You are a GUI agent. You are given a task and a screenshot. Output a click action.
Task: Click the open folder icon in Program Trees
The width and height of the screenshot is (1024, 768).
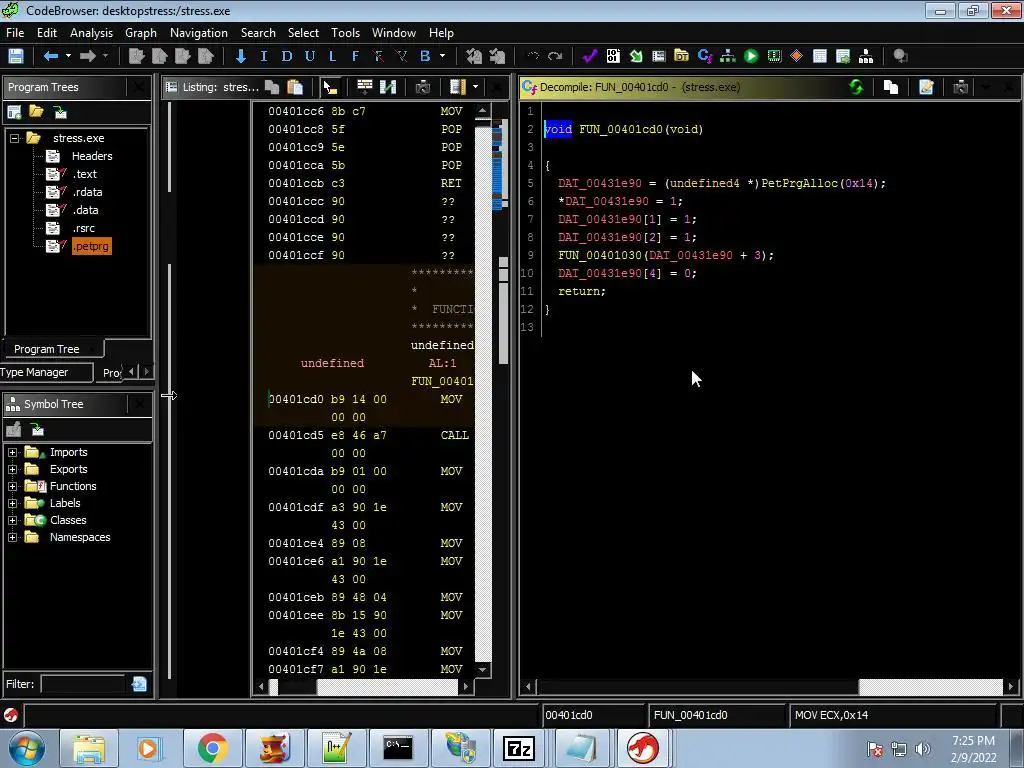pos(37,112)
